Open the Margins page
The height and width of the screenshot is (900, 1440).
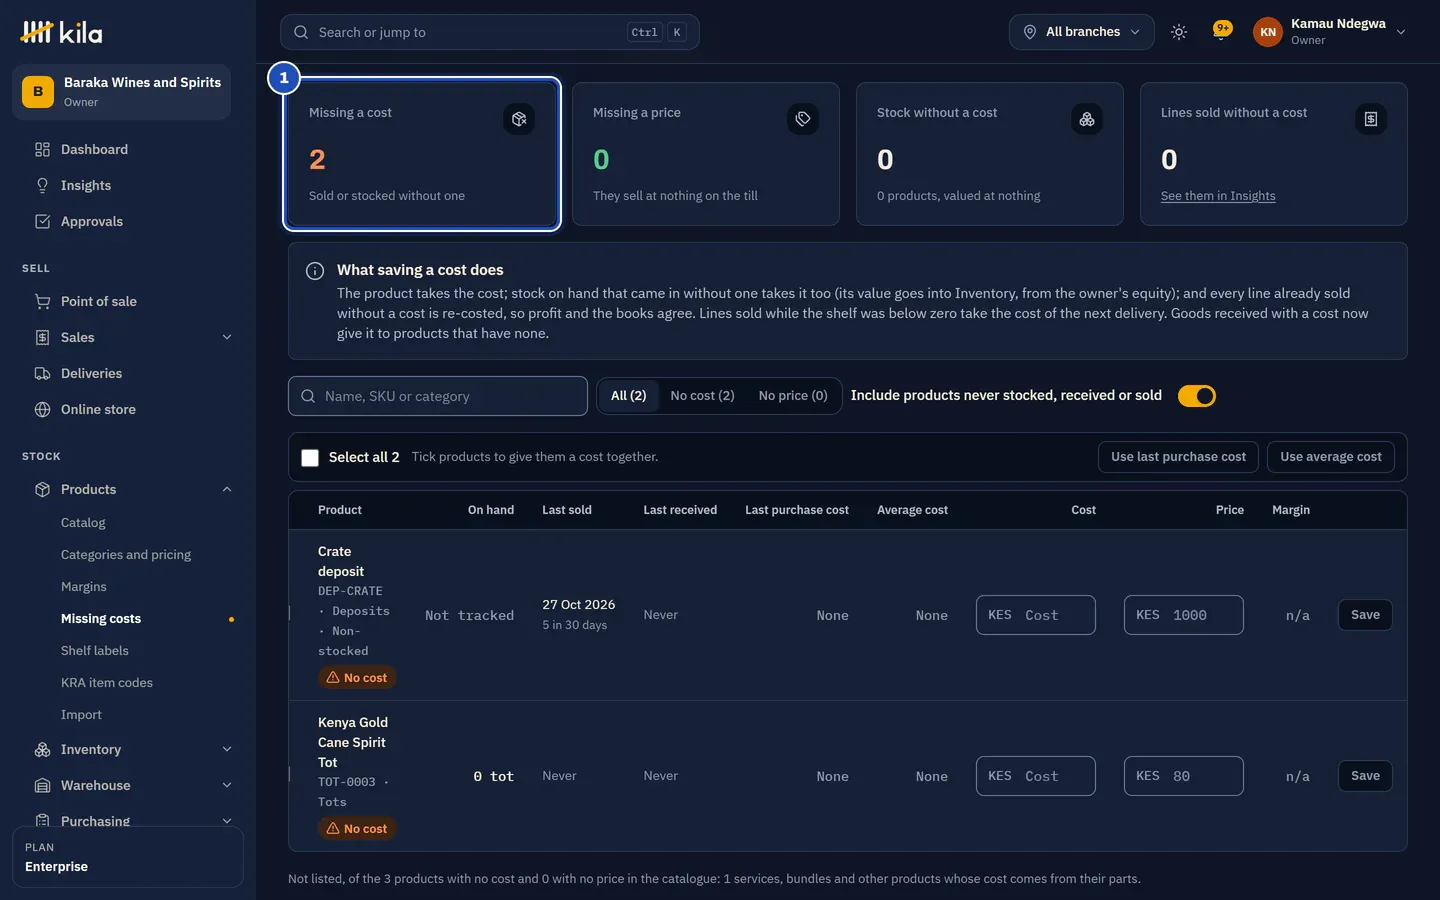coord(84,587)
